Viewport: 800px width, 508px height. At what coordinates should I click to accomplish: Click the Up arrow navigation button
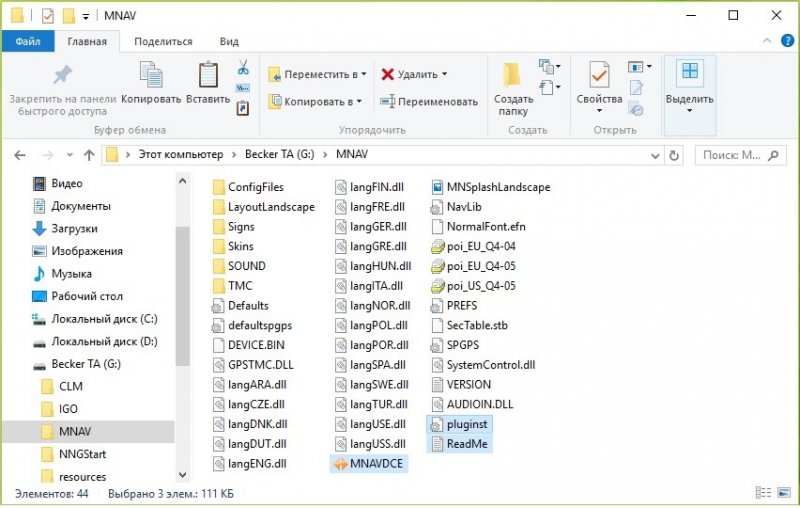[89, 155]
